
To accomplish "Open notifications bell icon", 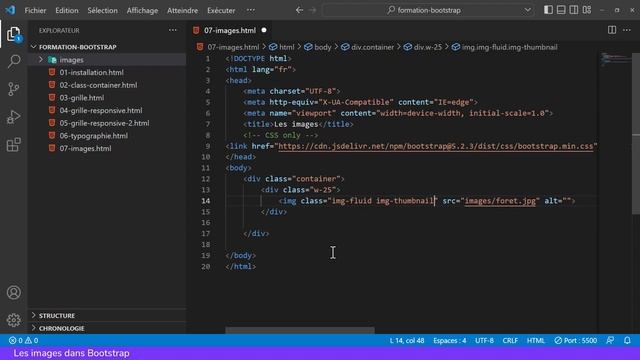I will 627,340.
